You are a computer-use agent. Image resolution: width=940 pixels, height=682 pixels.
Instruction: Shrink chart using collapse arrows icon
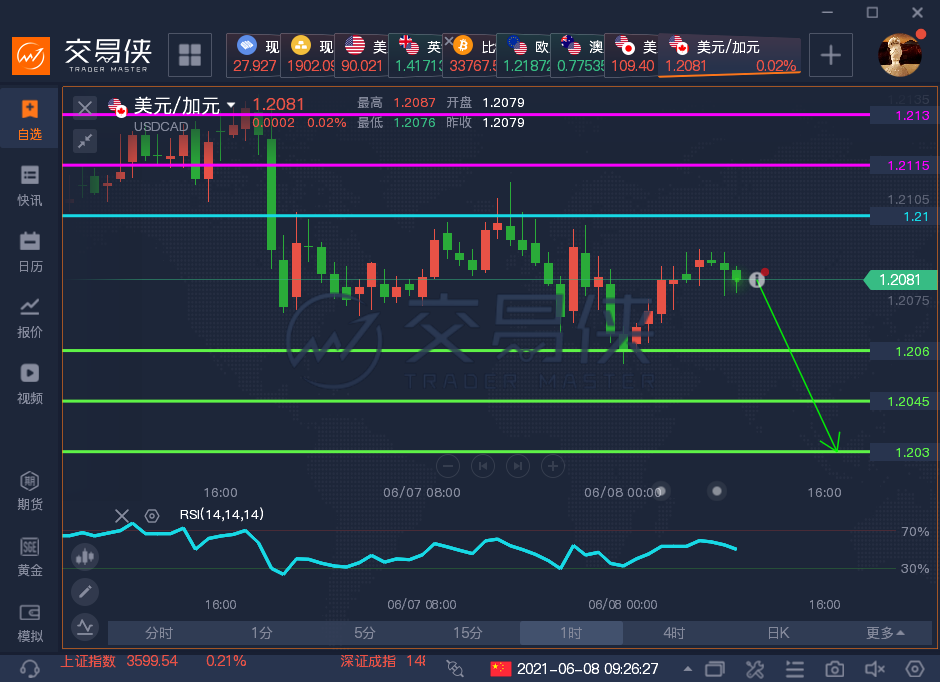(85, 141)
